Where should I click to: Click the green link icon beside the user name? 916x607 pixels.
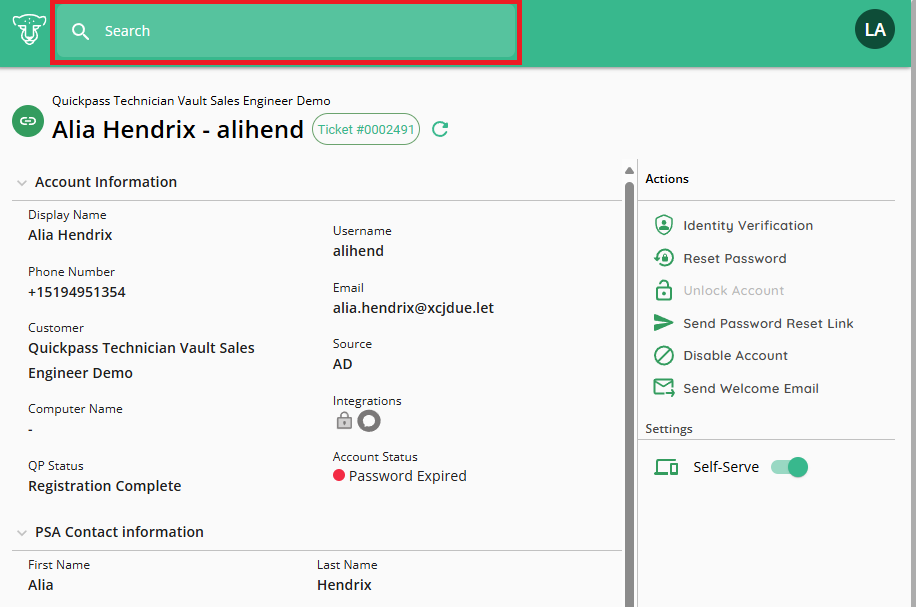[28, 121]
